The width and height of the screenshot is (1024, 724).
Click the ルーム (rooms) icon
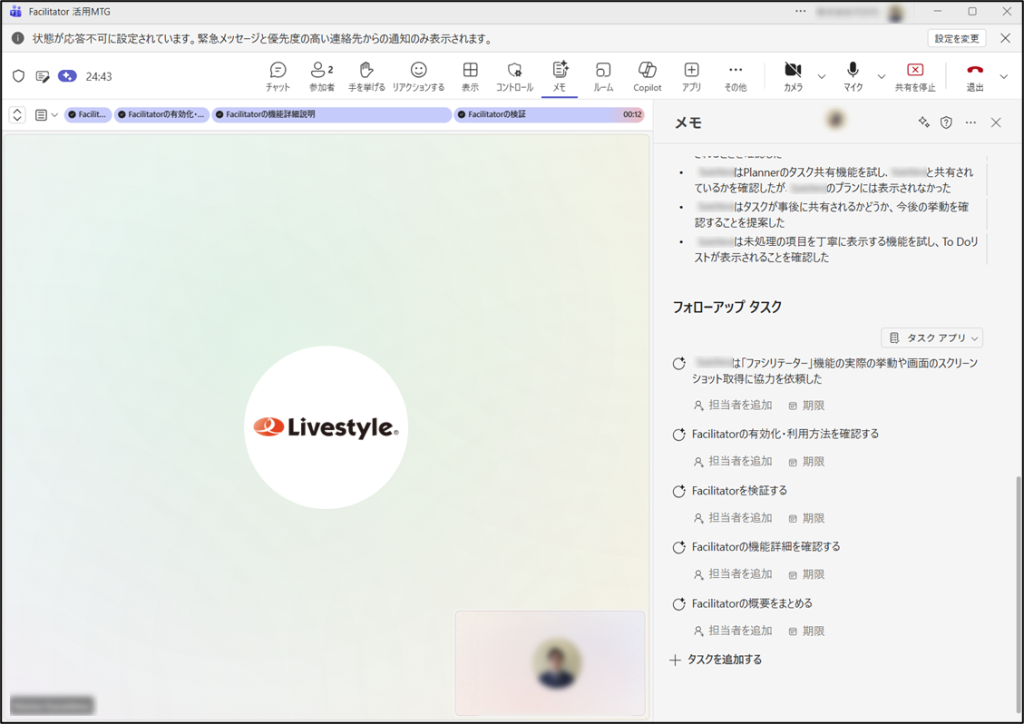point(603,76)
